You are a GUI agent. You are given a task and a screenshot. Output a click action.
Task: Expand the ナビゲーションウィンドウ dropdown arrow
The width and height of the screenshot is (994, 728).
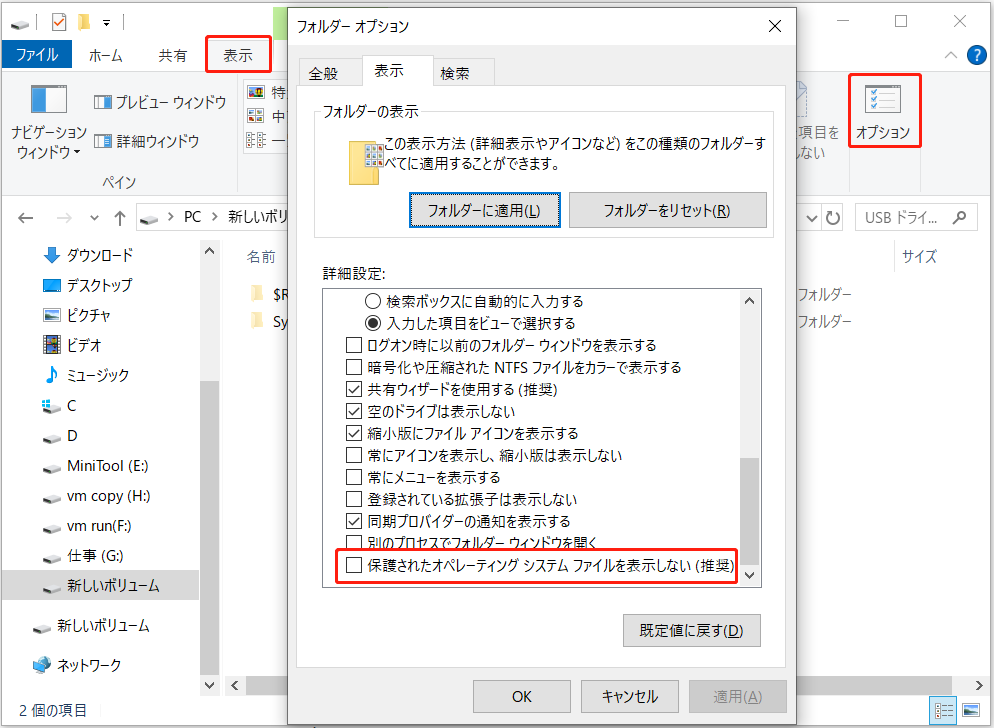point(77,152)
